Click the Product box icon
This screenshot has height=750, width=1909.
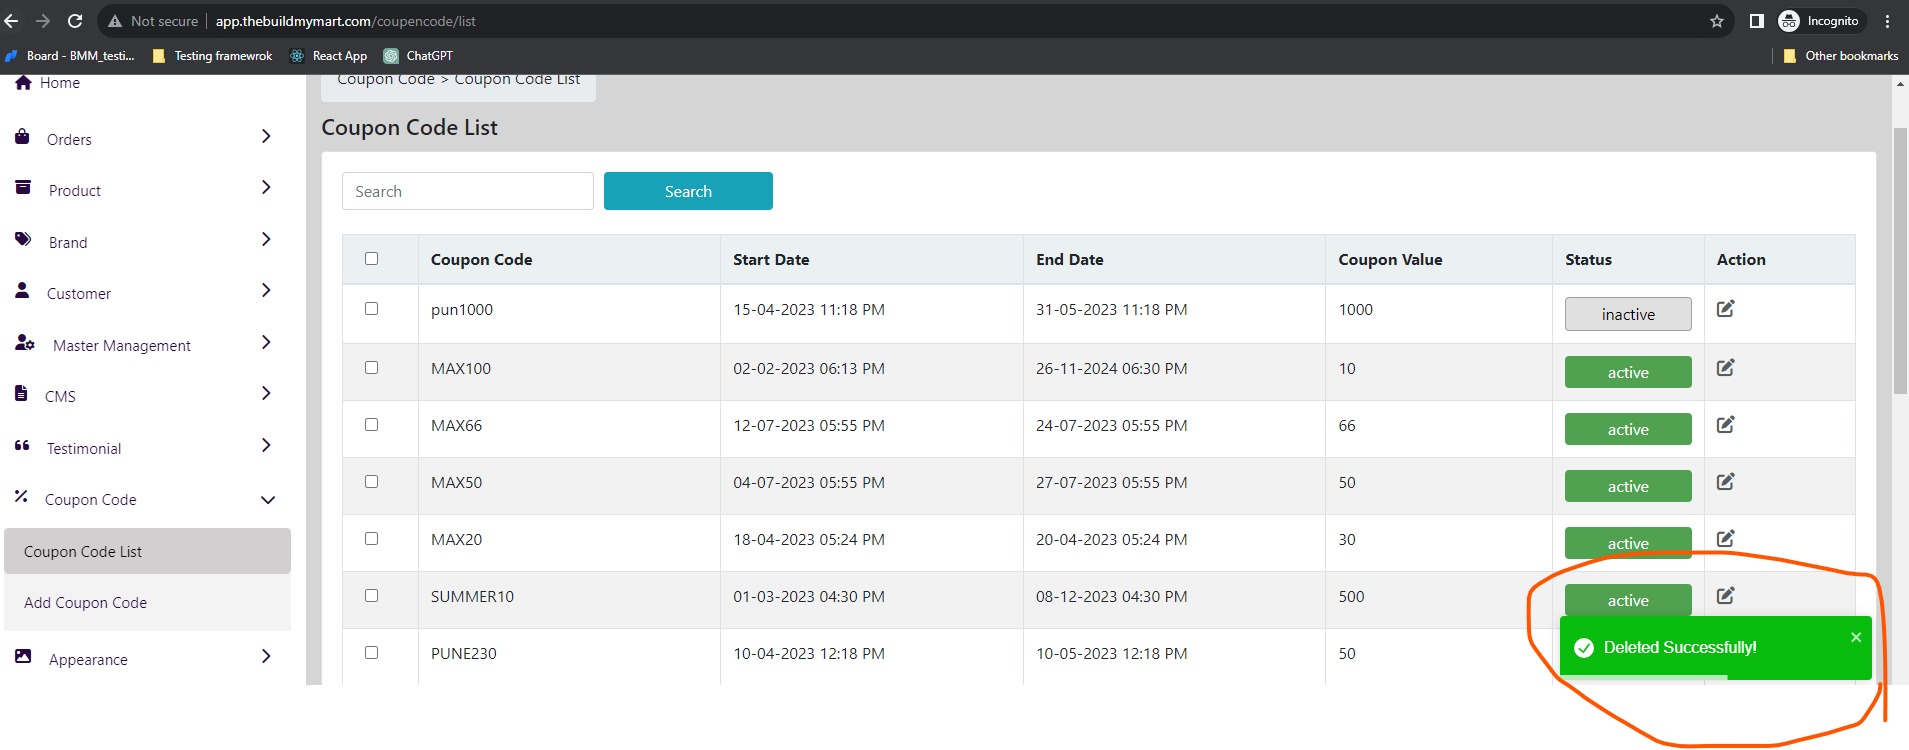pyautogui.click(x=23, y=188)
